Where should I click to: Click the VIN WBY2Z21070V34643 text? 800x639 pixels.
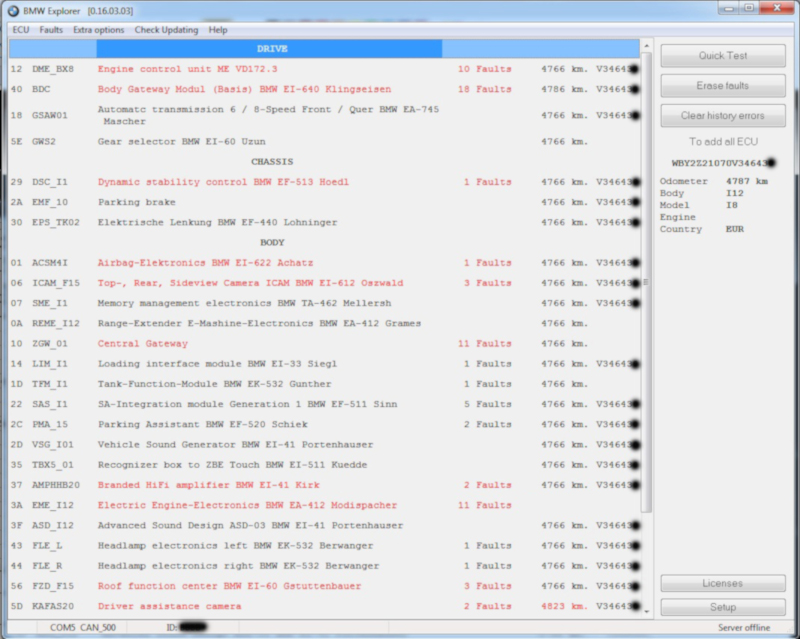coord(723,163)
